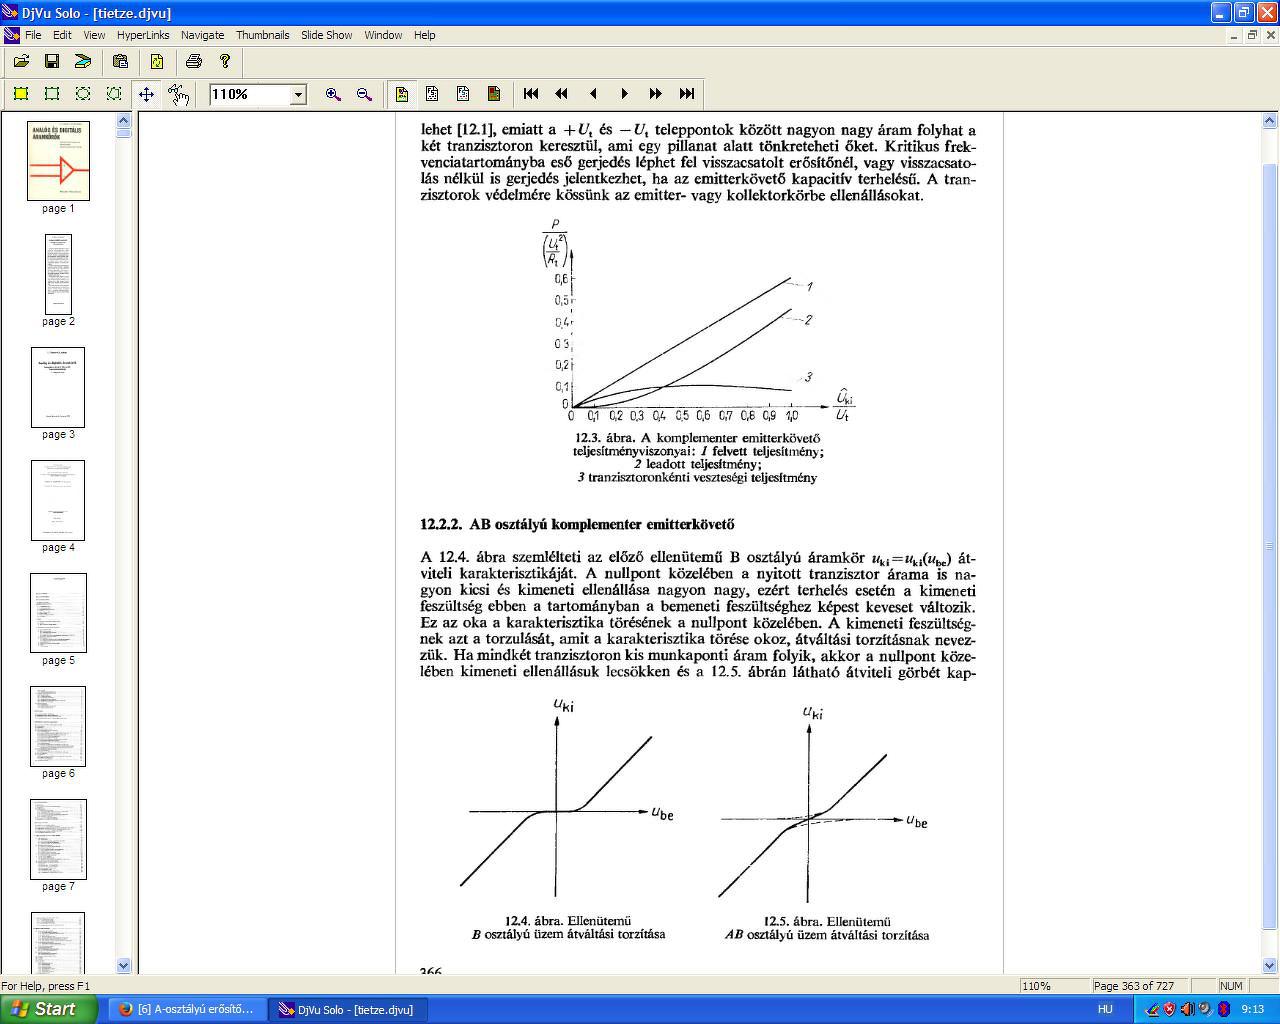This screenshot has width=1280, height=1024.
Task: Open the View menu
Action: 94,35
